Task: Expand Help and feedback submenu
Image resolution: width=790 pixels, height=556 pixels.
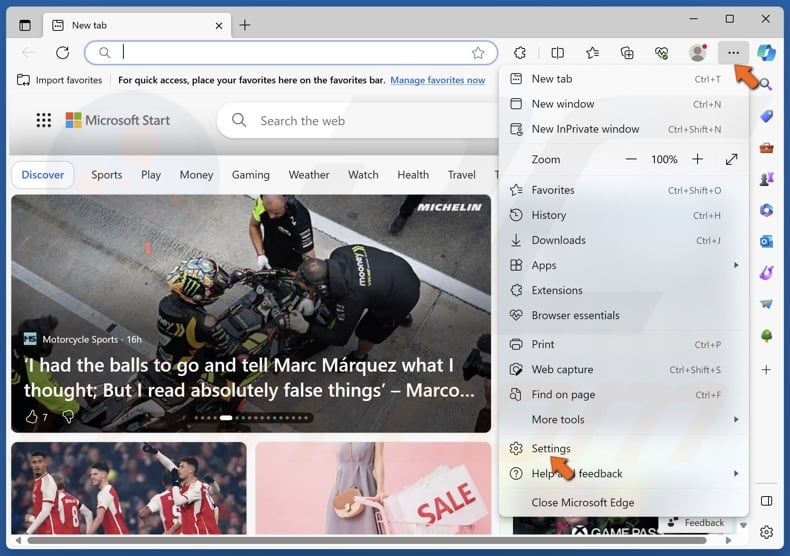Action: coord(624,474)
